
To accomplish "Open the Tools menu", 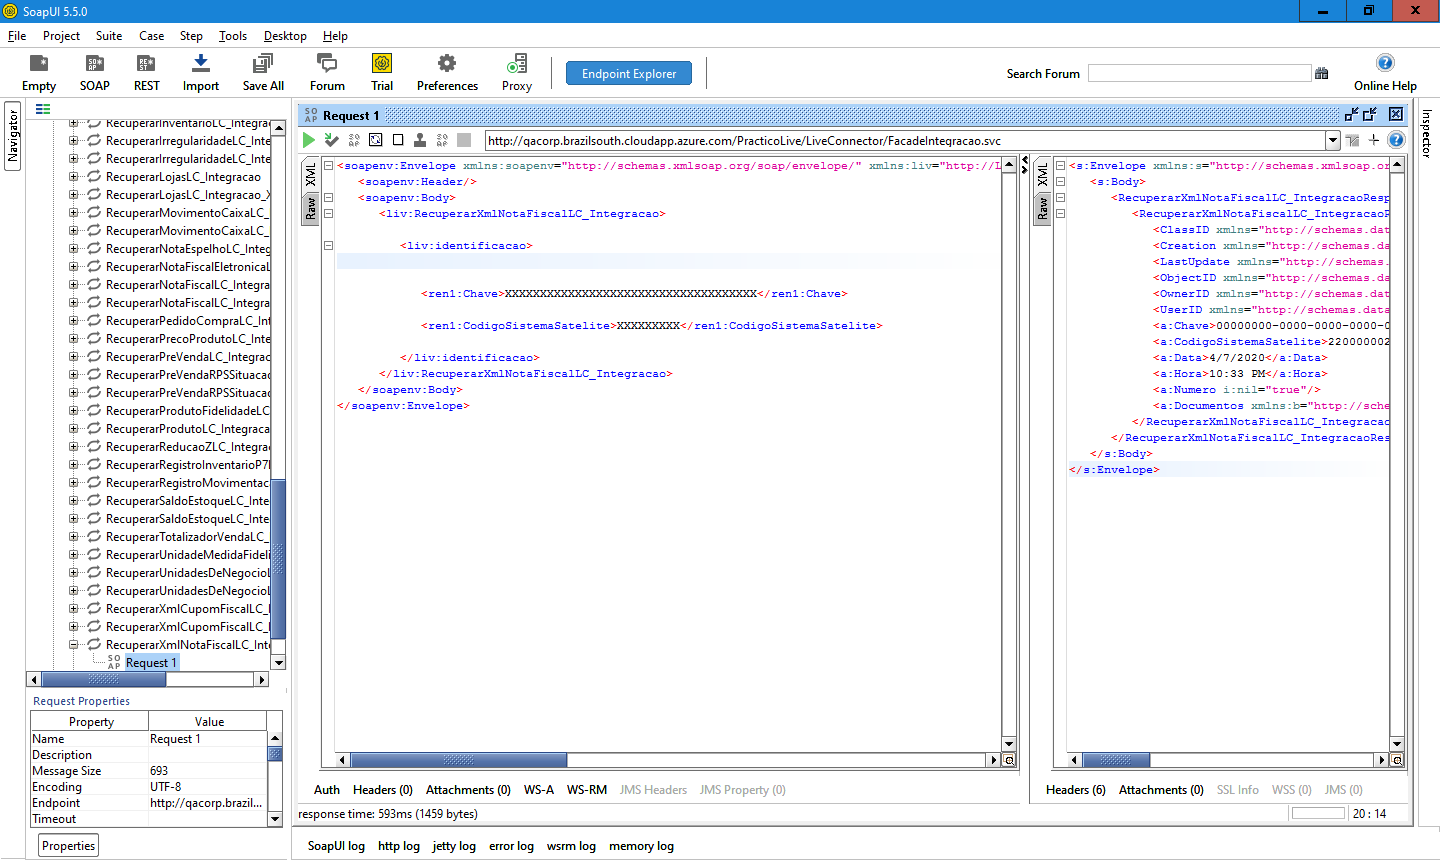I will [233, 36].
